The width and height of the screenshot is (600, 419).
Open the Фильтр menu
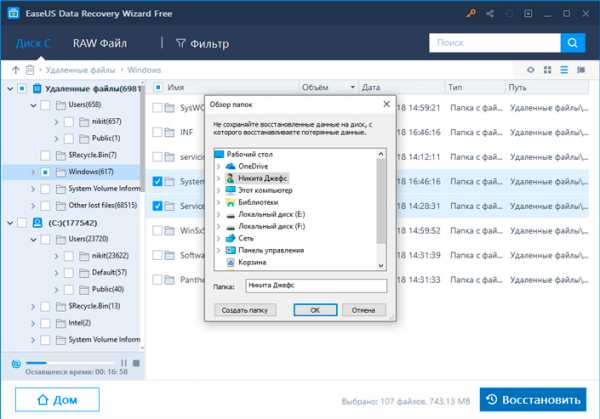coord(202,44)
